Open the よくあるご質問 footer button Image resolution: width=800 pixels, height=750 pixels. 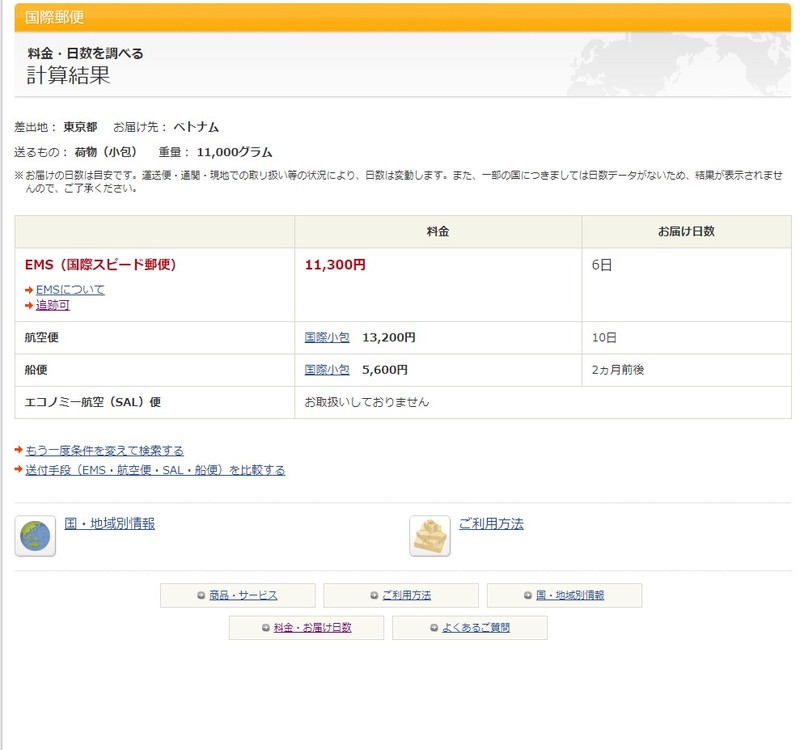pyautogui.click(x=470, y=628)
